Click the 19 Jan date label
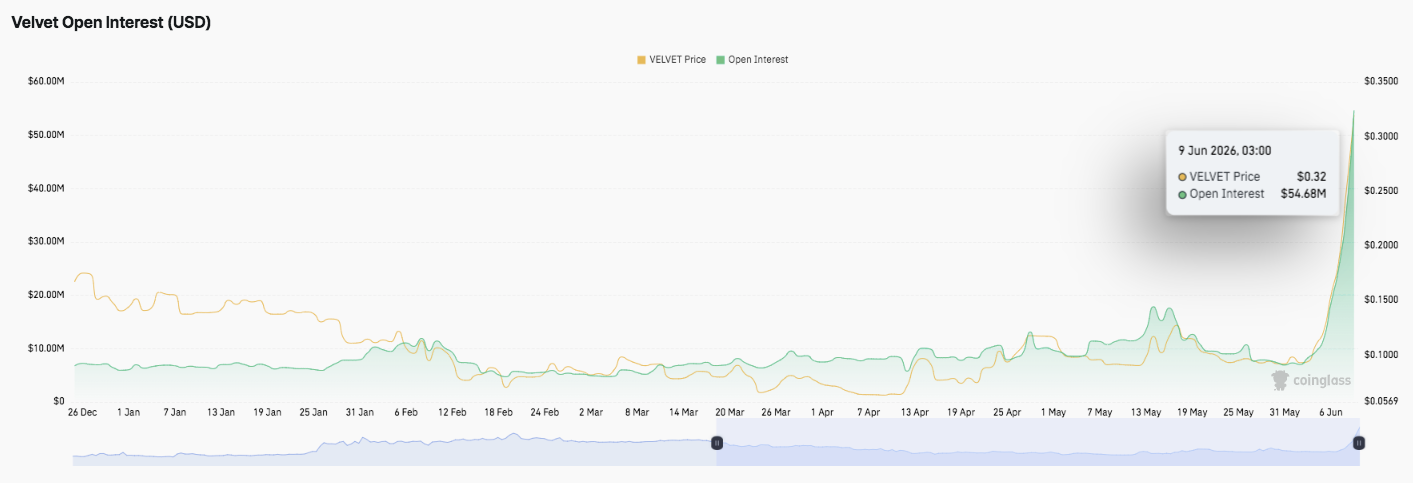 [x=267, y=412]
